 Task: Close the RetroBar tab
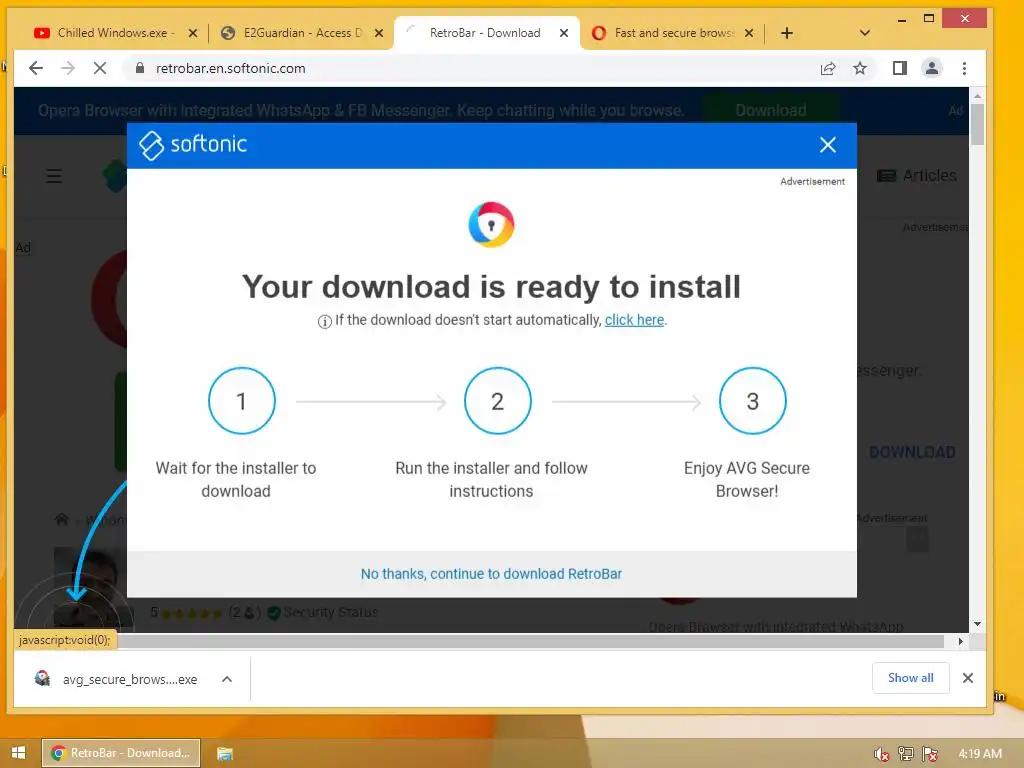pyautogui.click(x=564, y=33)
